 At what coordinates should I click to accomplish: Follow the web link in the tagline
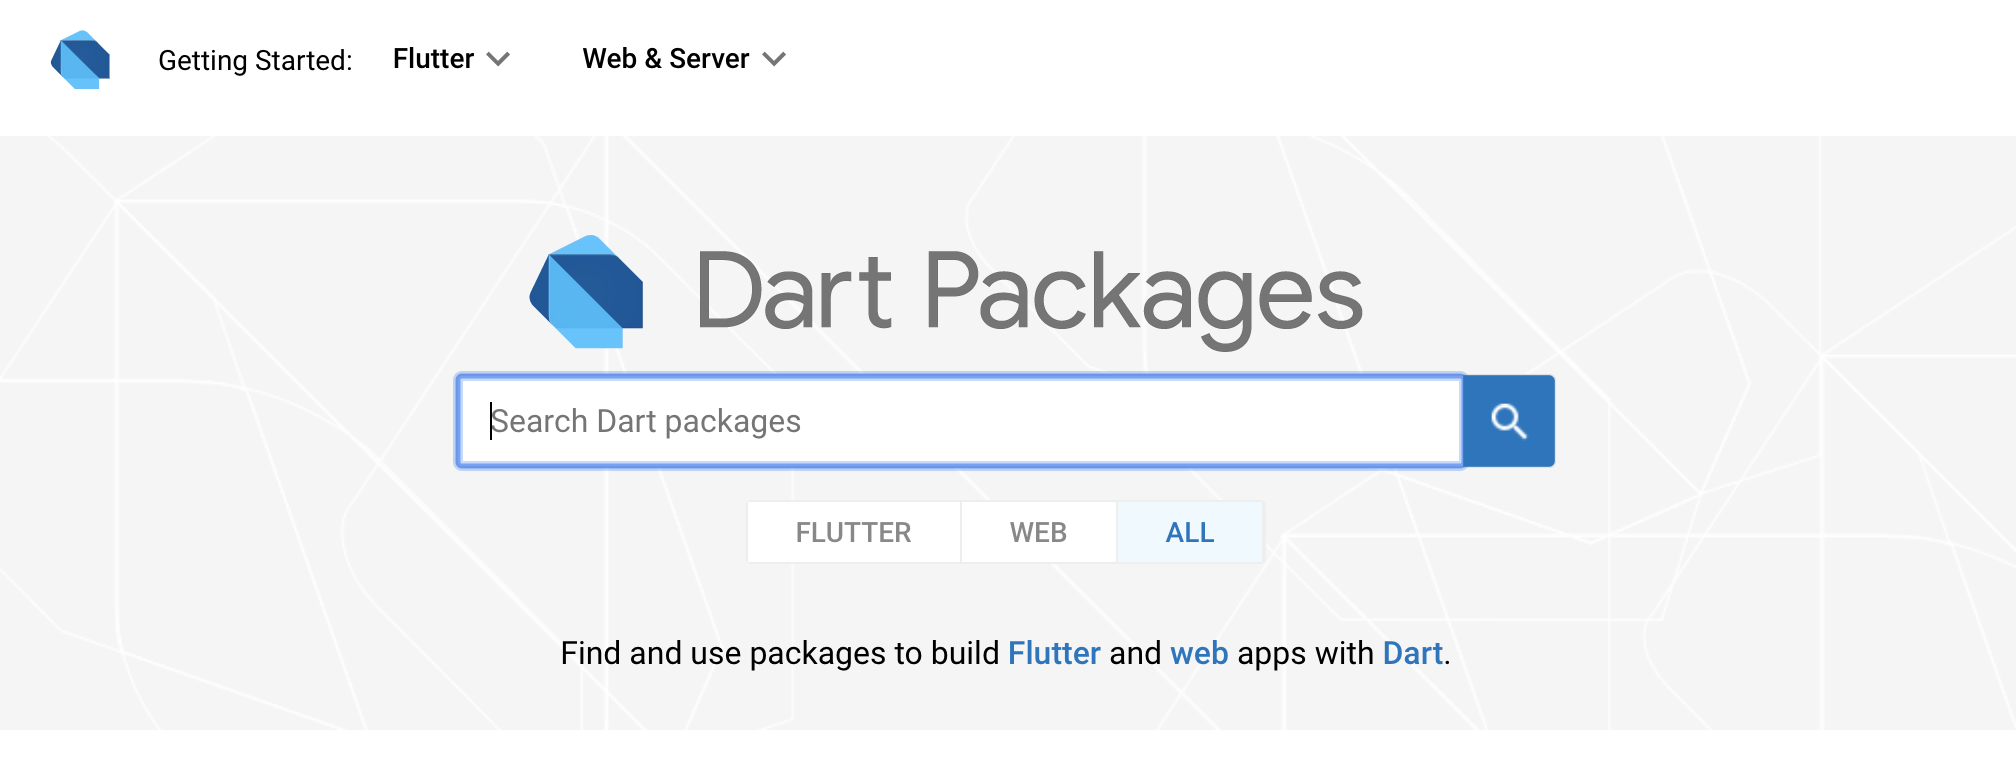tap(1199, 653)
